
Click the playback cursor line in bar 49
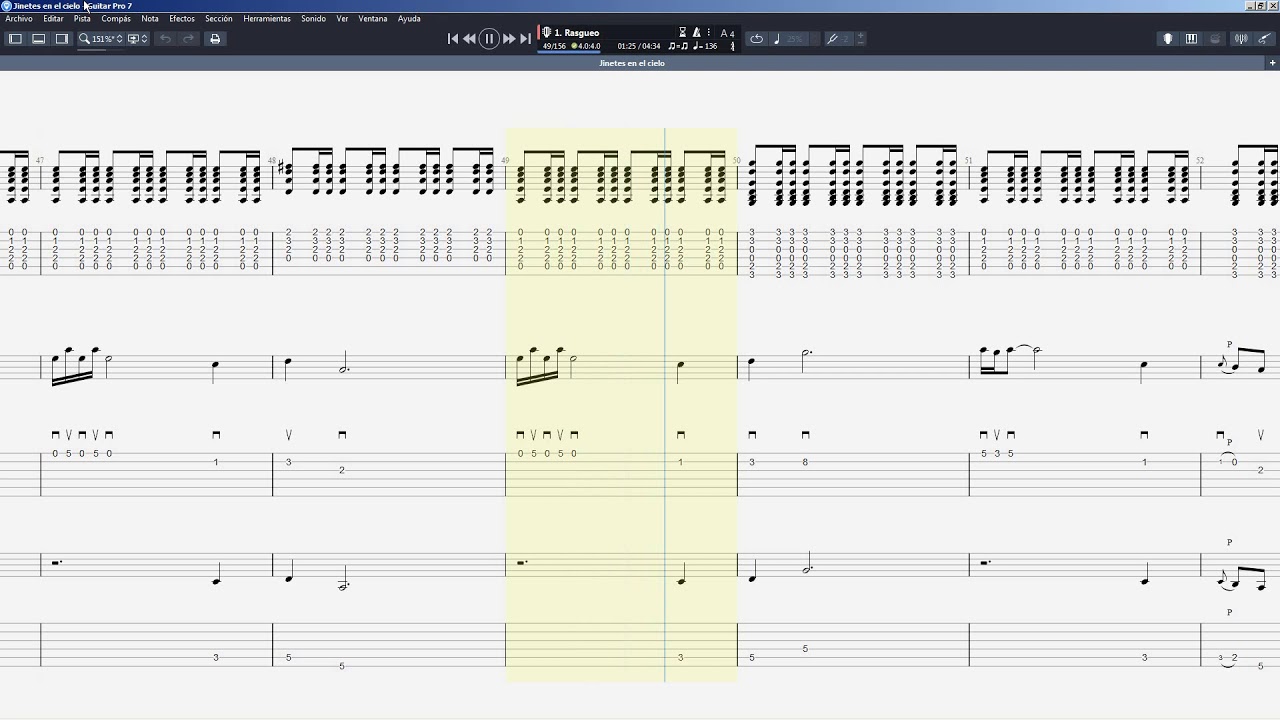[x=665, y=405]
